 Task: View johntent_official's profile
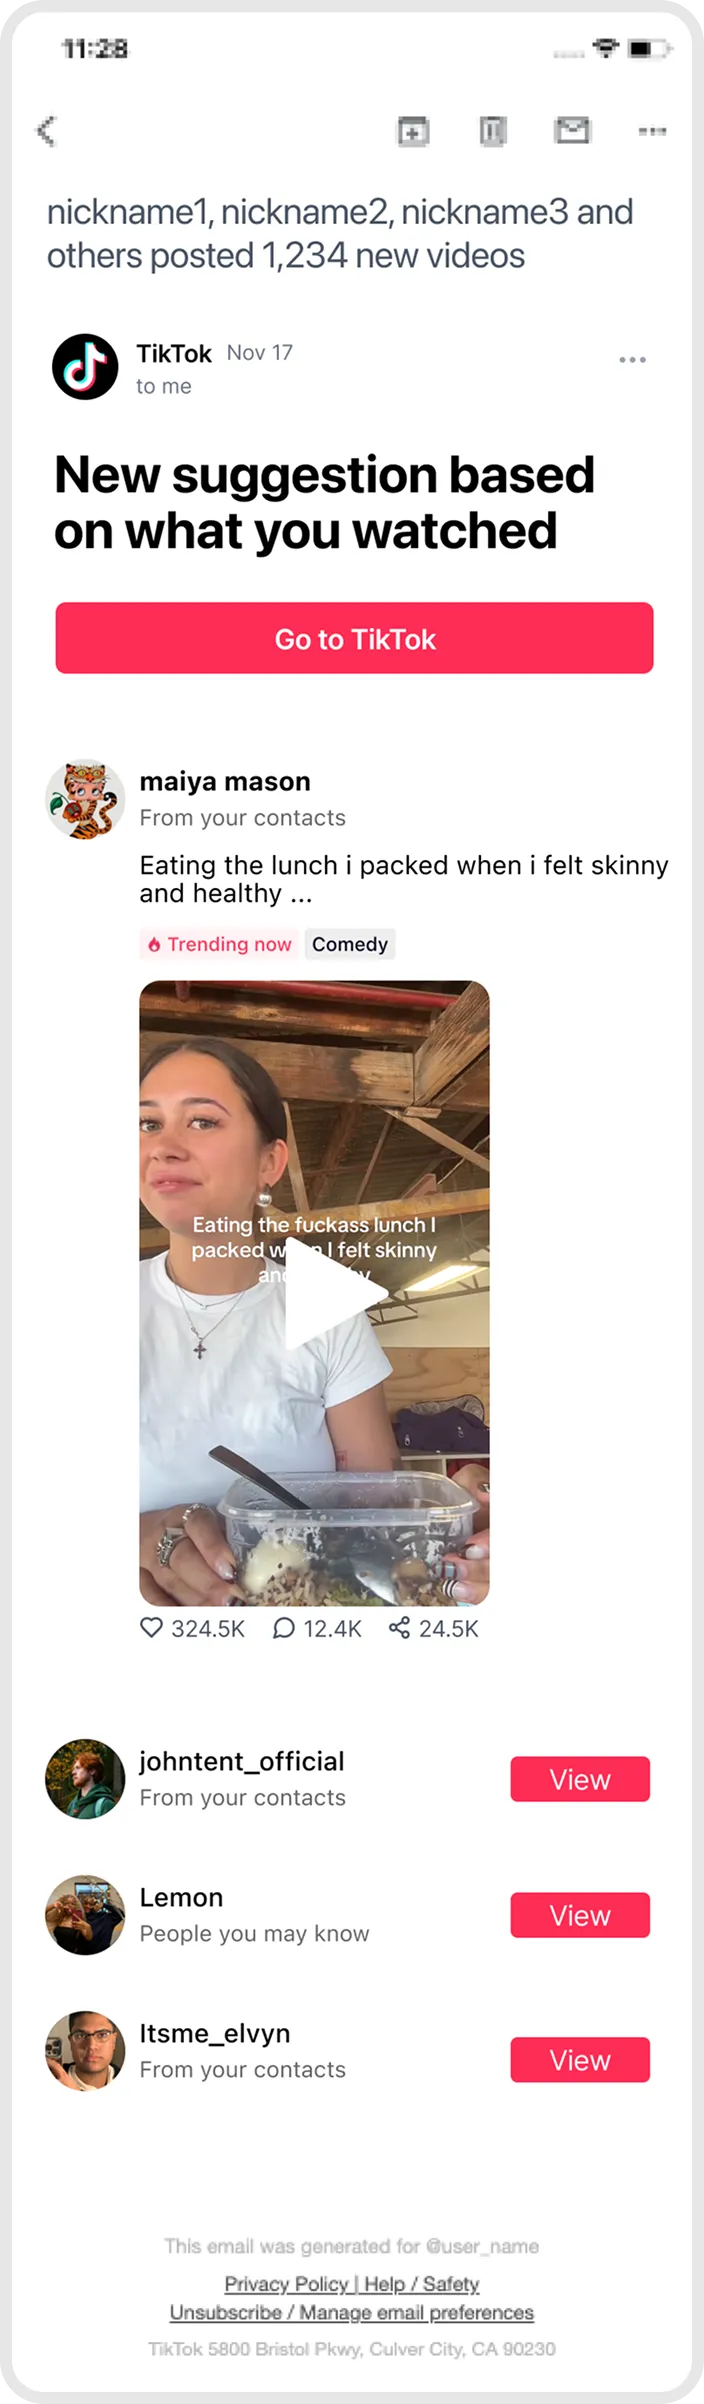point(580,1779)
